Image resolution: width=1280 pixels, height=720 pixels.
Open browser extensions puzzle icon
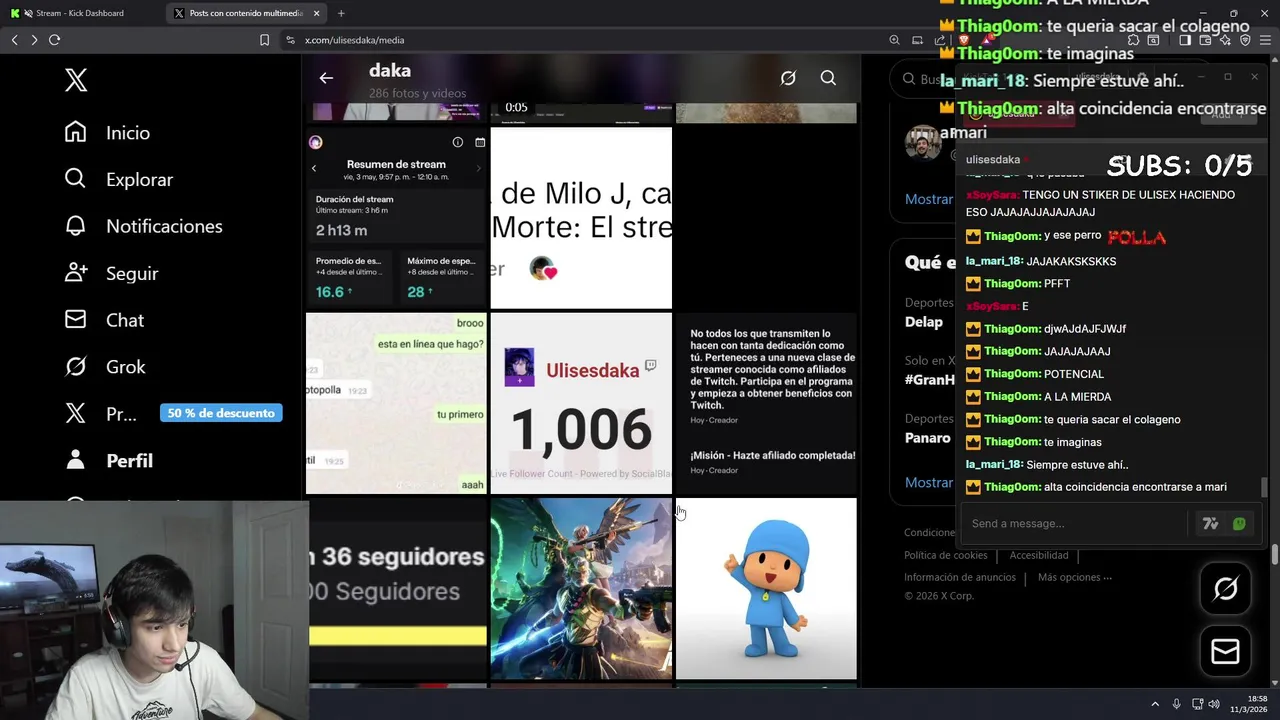[1133, 40]
